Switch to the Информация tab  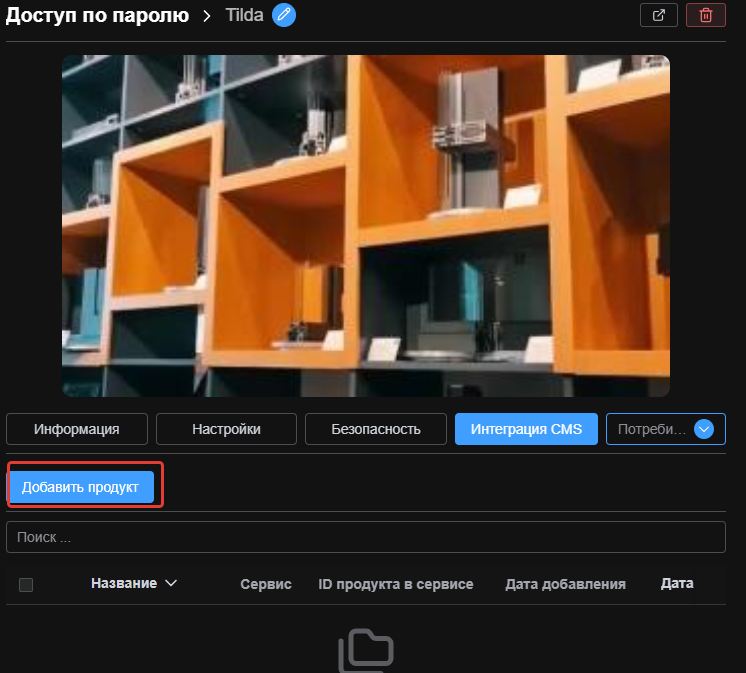[77, 429]
